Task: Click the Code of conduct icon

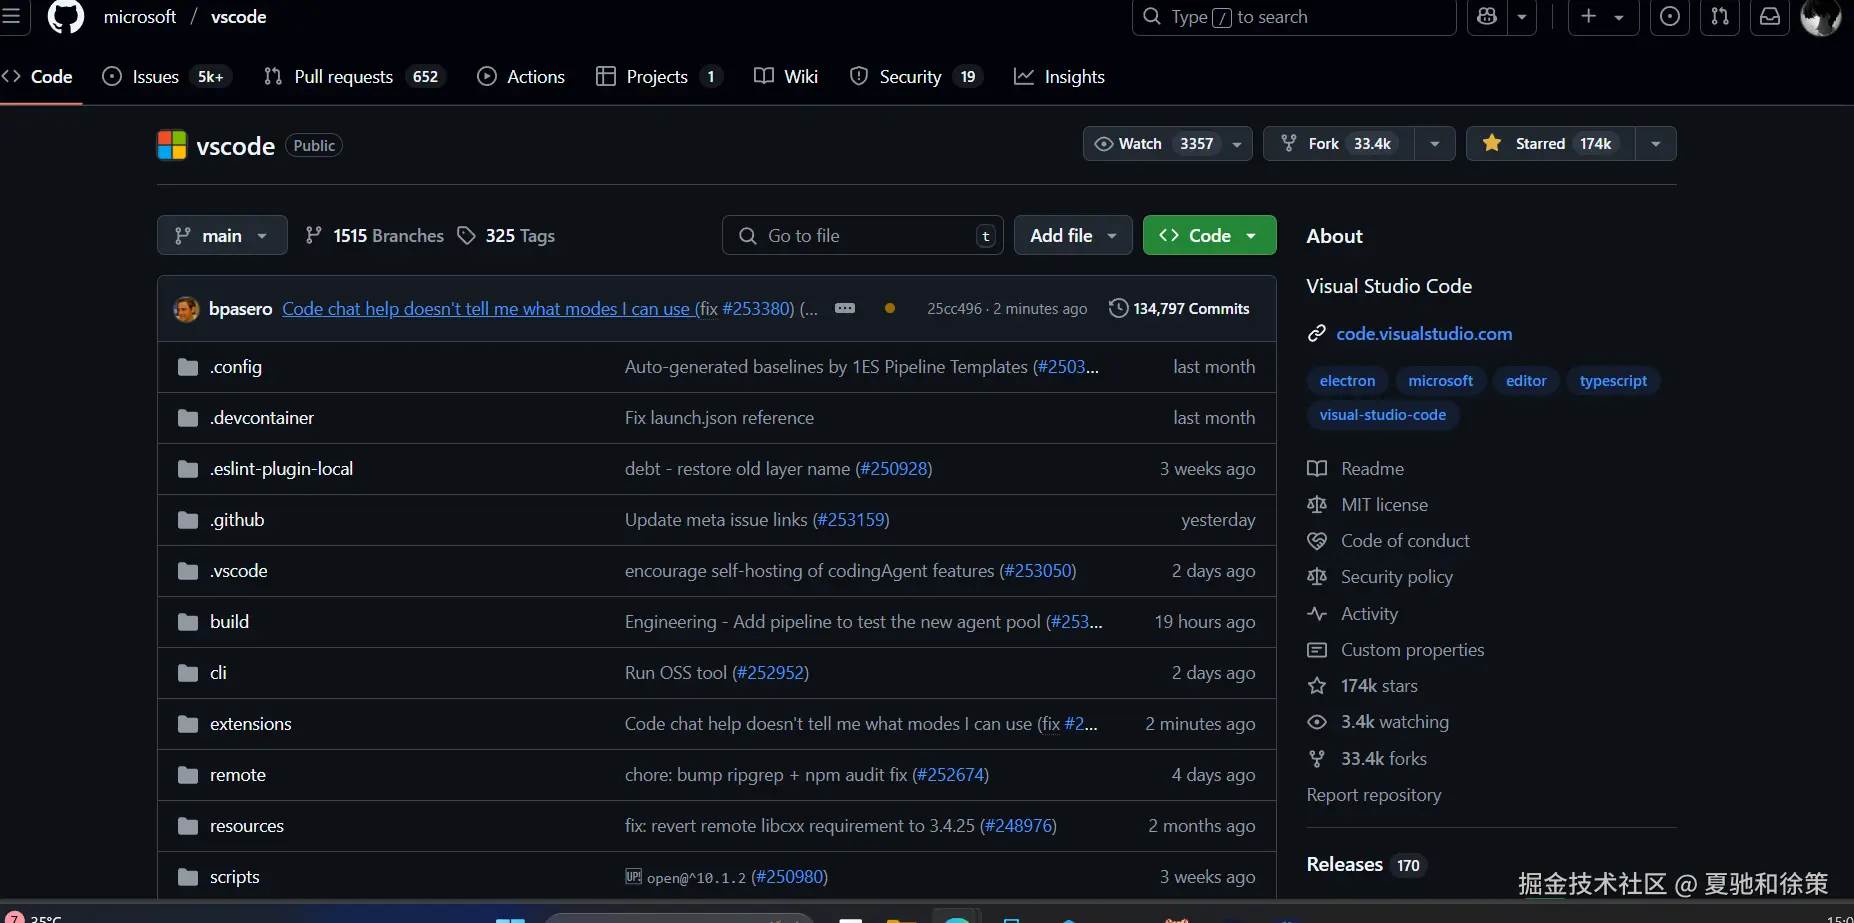Action: [1317, 541]
